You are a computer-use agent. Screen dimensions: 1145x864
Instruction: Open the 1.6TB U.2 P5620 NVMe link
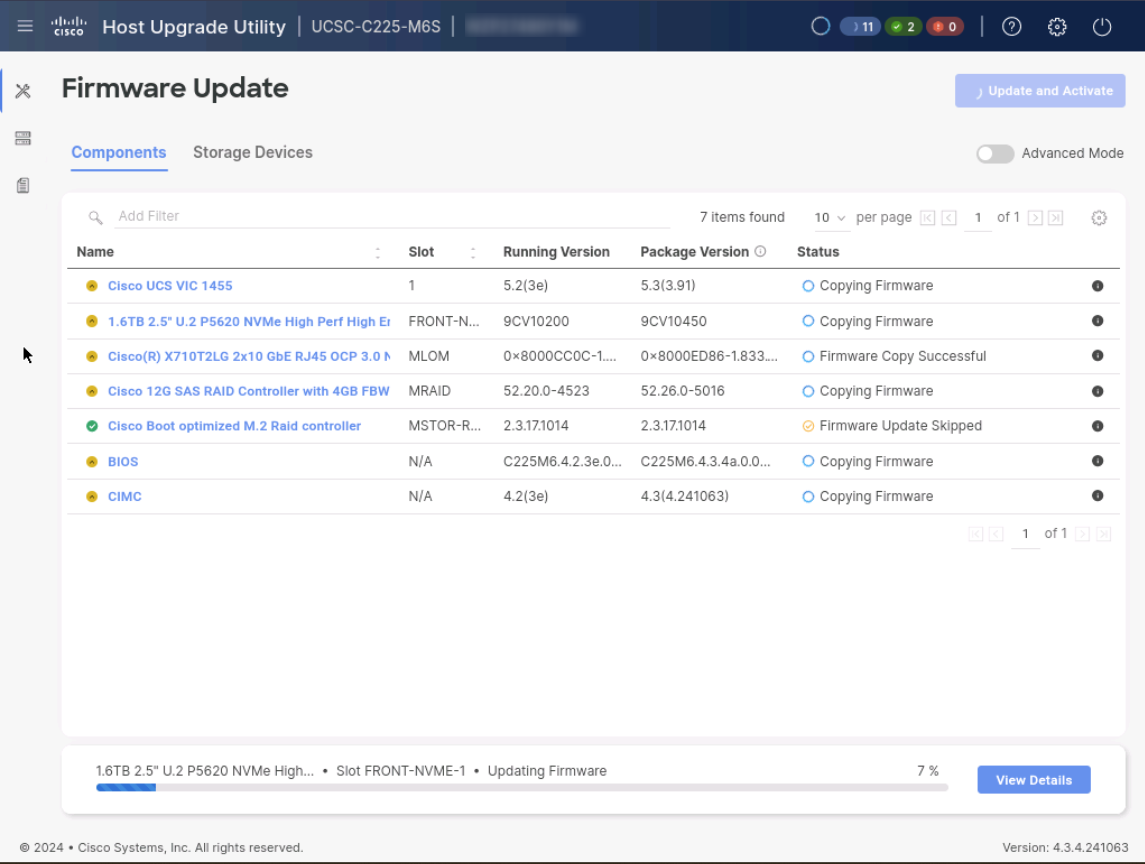pyautogui.click(x=249, y=321)
